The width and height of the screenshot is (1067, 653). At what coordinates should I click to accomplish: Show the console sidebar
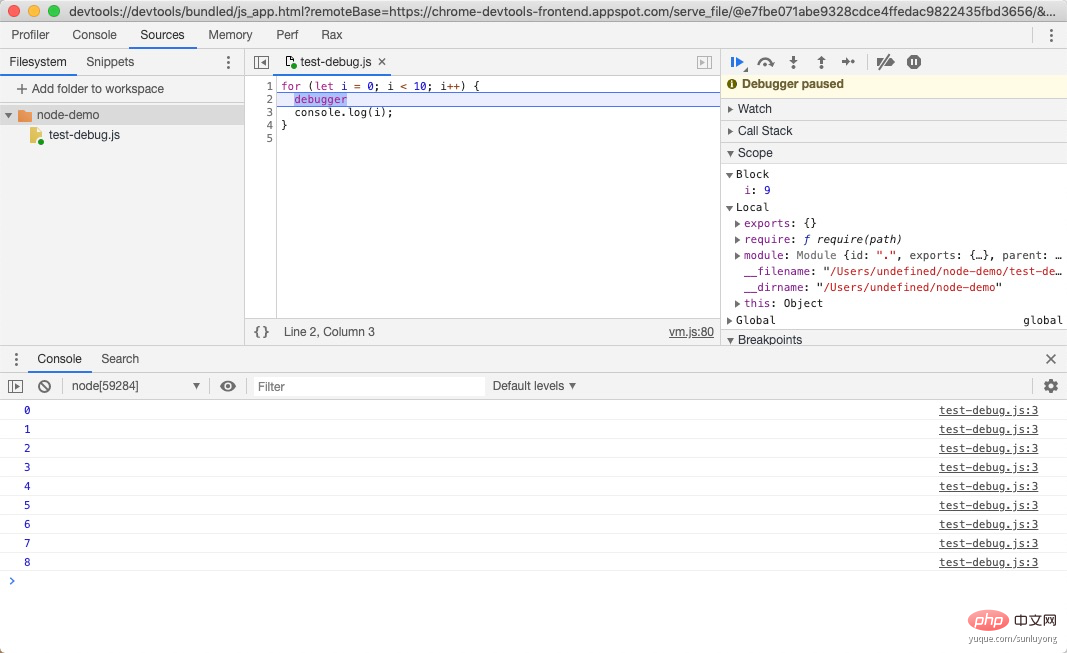15,386
